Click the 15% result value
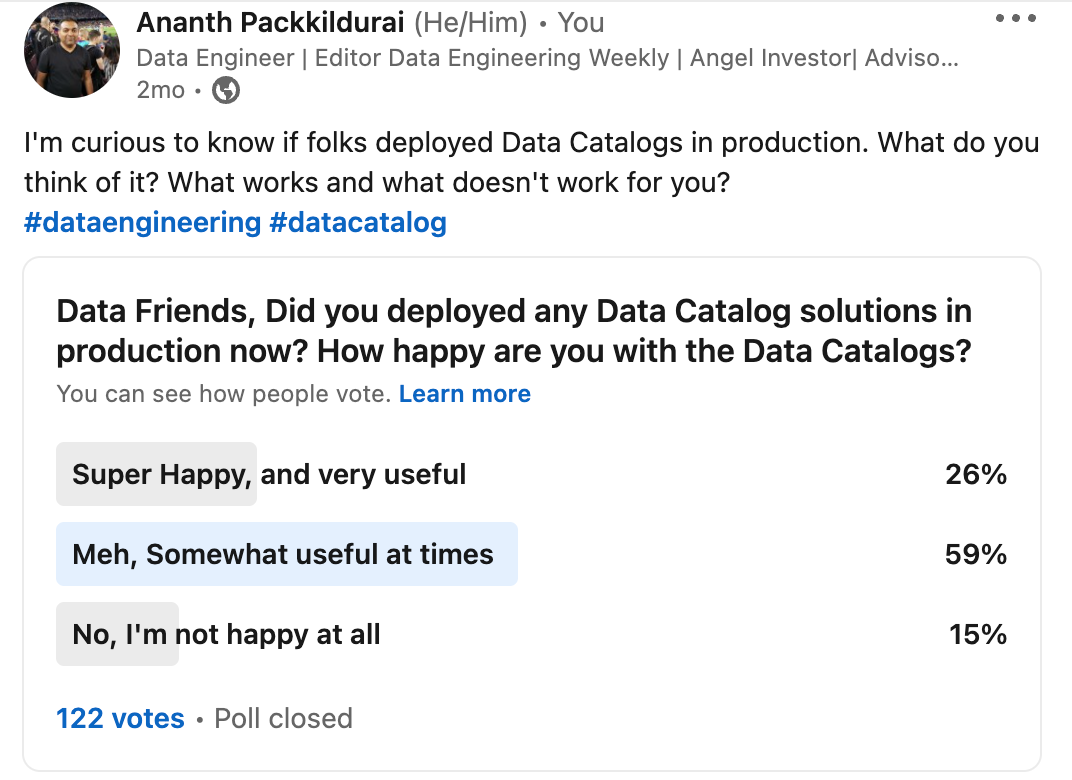1072x780 pixels. (x=975, y=634)
